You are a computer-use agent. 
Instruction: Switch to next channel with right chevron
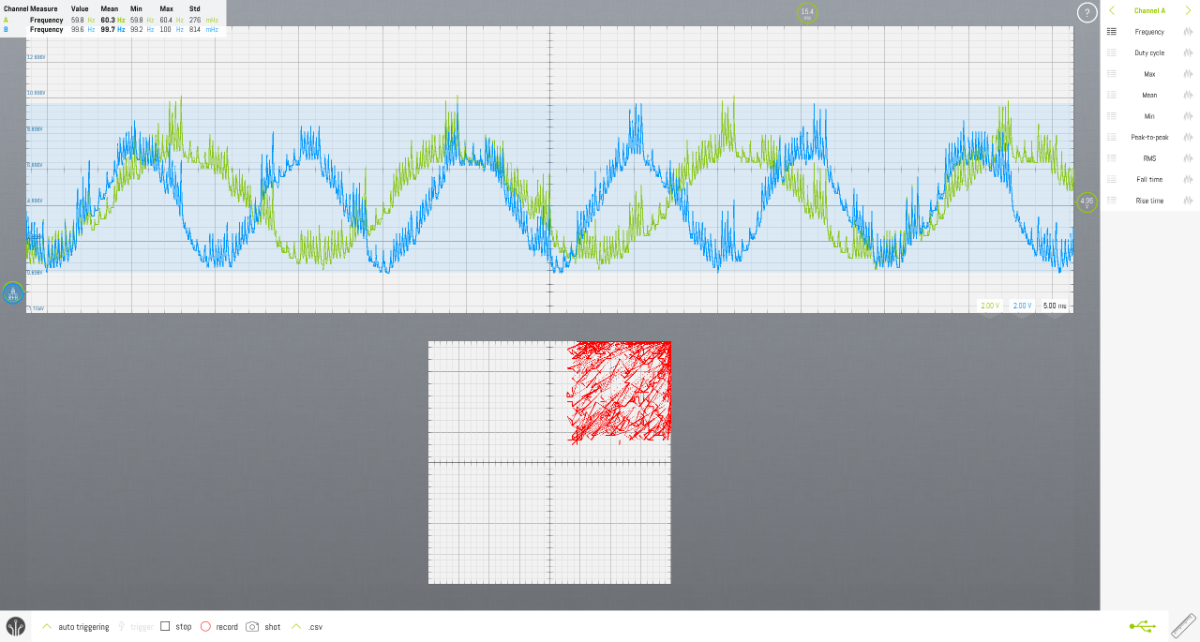click(x=1188, y=11)
